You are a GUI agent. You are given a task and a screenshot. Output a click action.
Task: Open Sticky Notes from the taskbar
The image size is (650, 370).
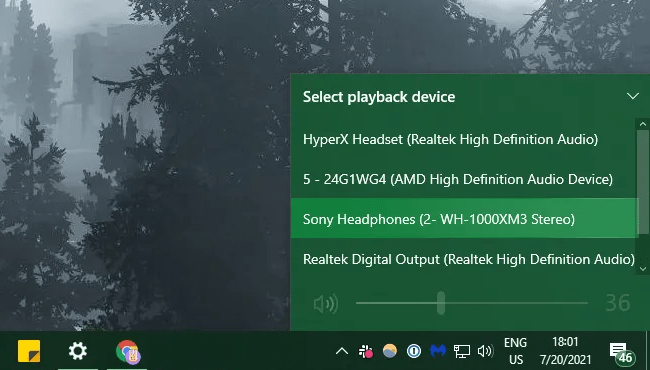[x=29, y=351]
